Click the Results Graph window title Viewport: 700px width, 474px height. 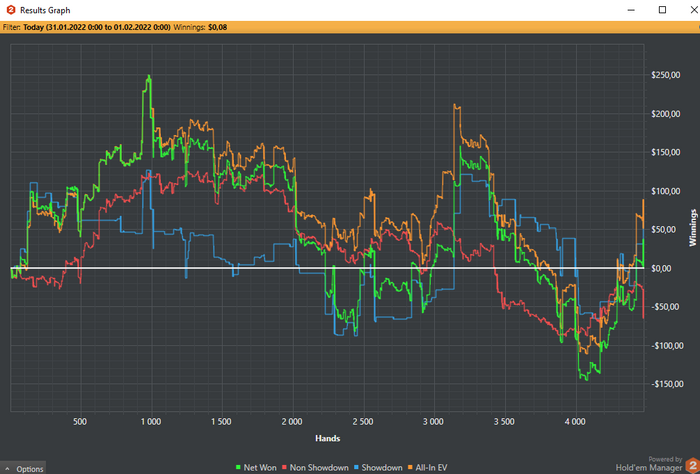tap(45, 10)
